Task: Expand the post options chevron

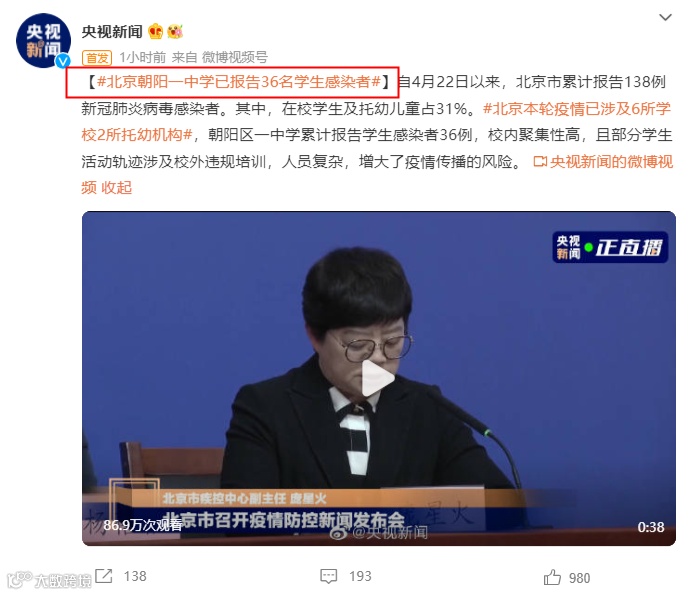Action: pos(665,17)
